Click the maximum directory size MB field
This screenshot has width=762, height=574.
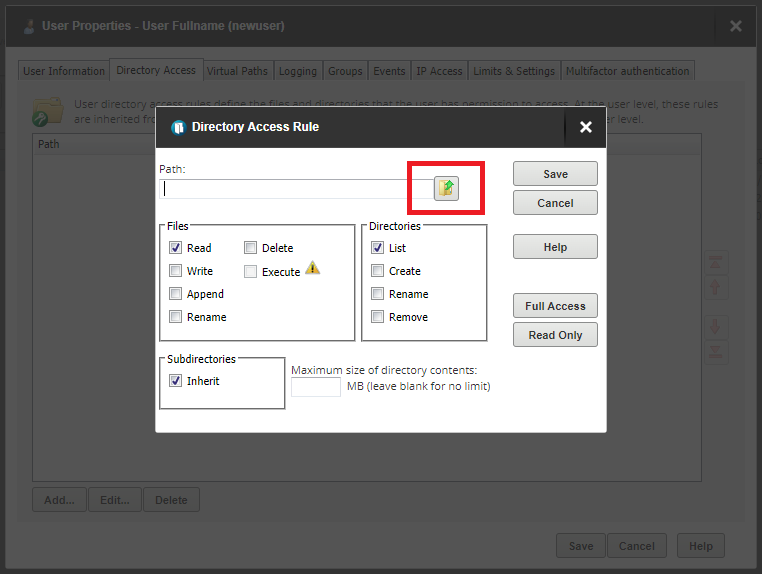coord(315,387)
